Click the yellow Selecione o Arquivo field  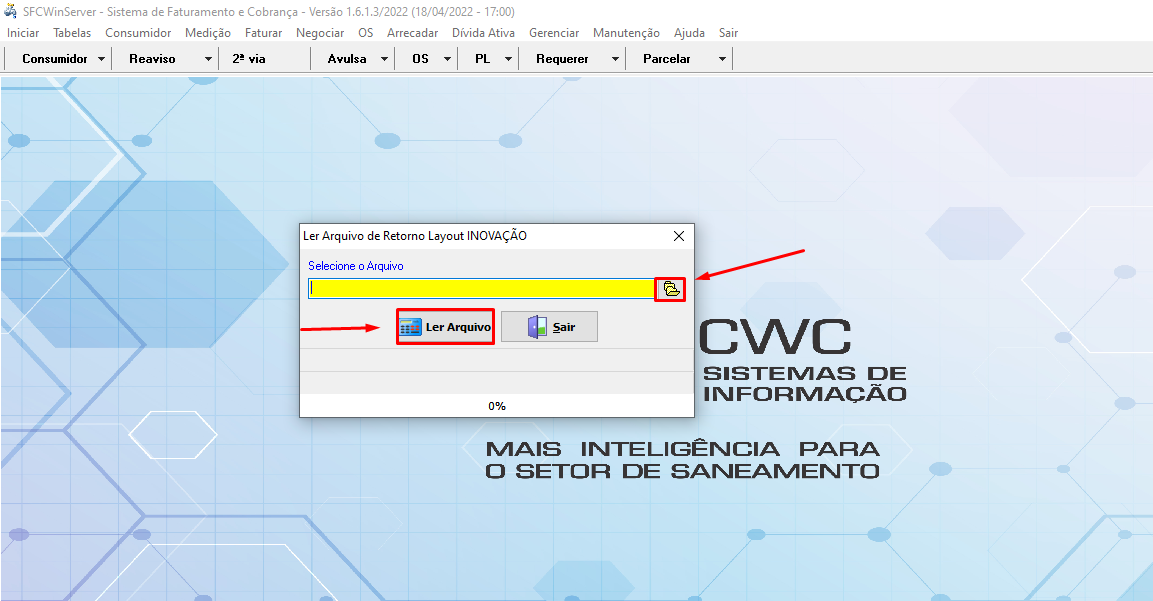point(480,289)
